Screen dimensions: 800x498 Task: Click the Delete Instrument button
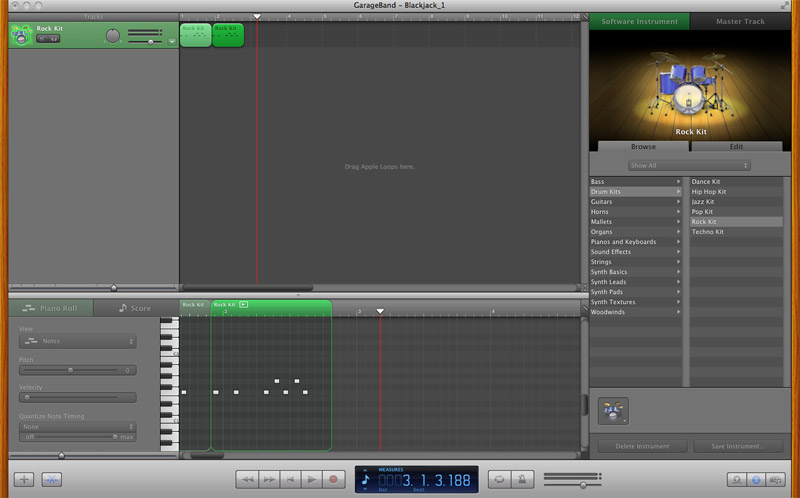[x=642, y=446]
